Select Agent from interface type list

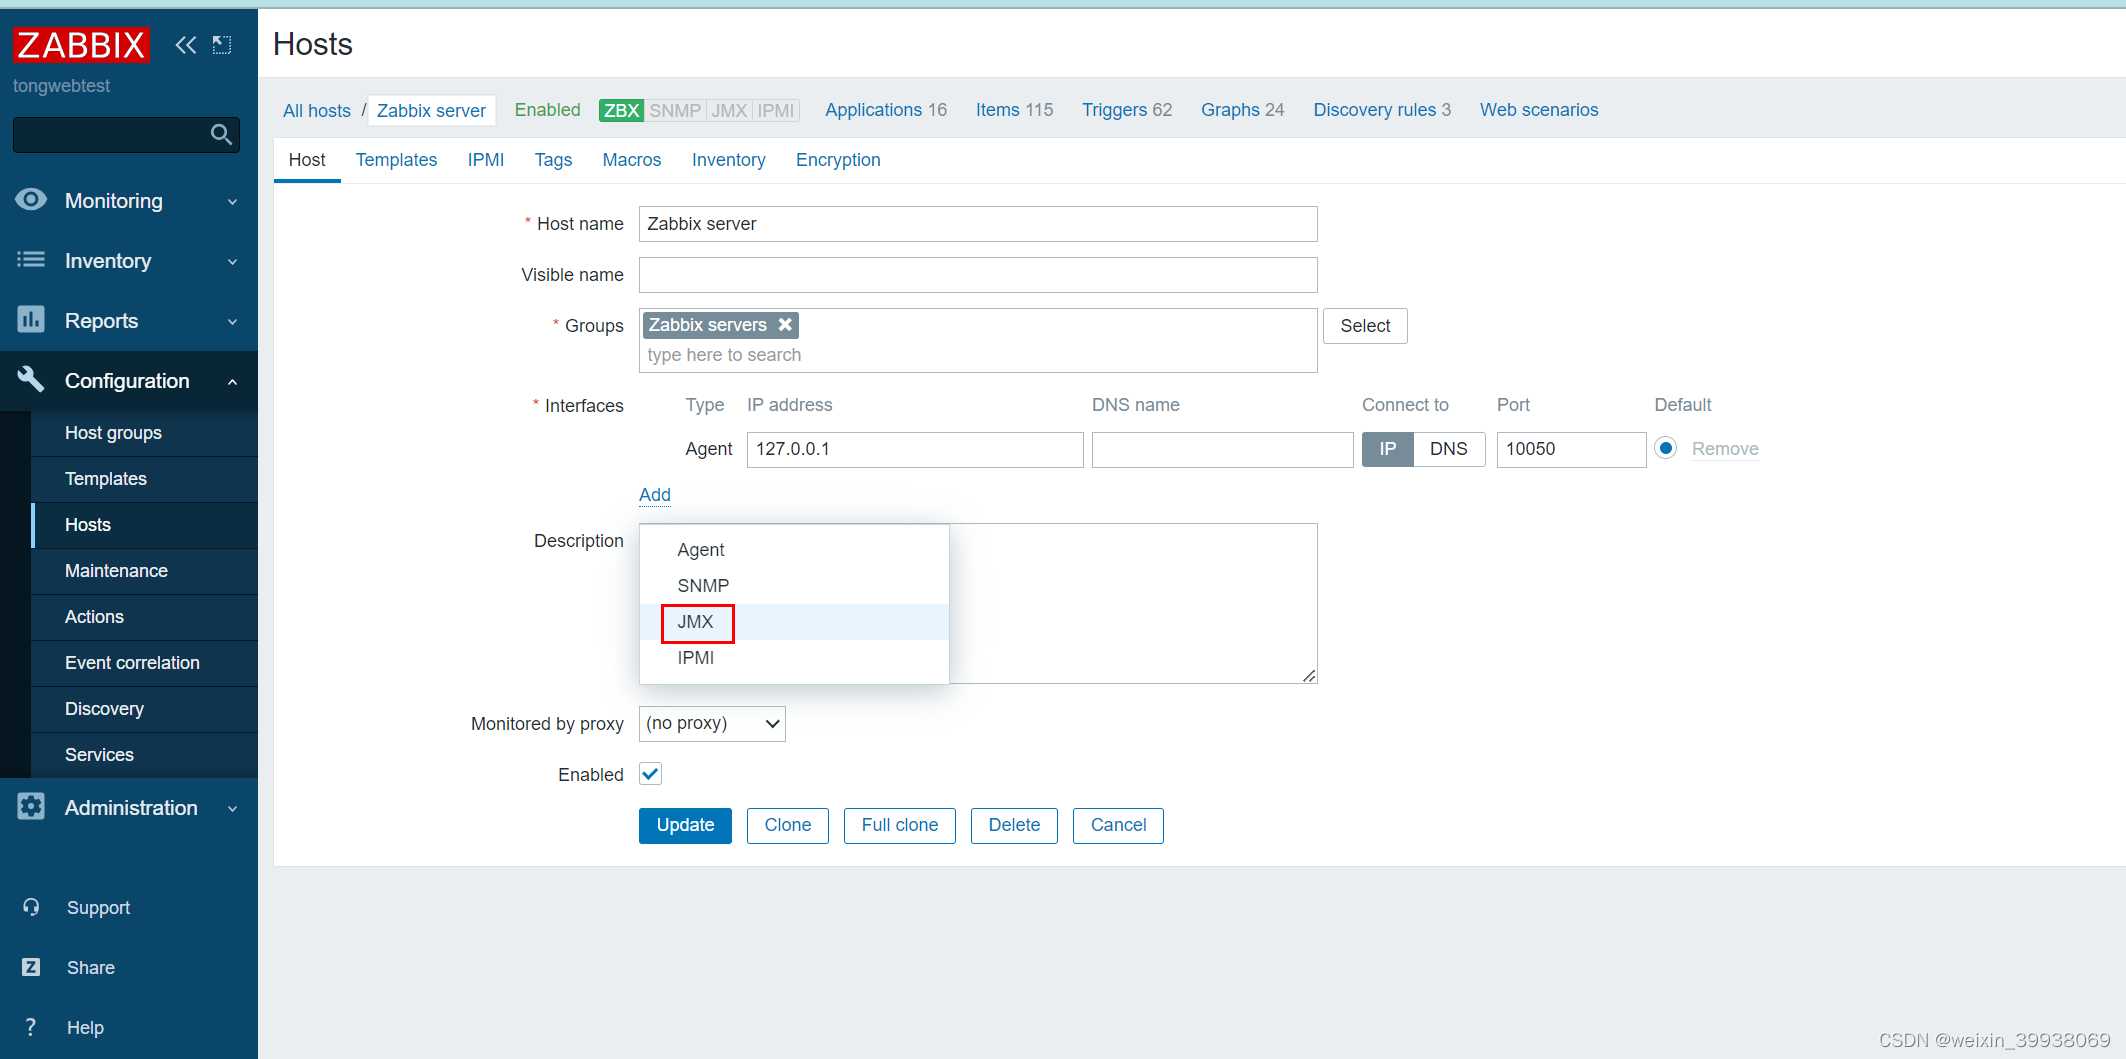tap(794, 550)
